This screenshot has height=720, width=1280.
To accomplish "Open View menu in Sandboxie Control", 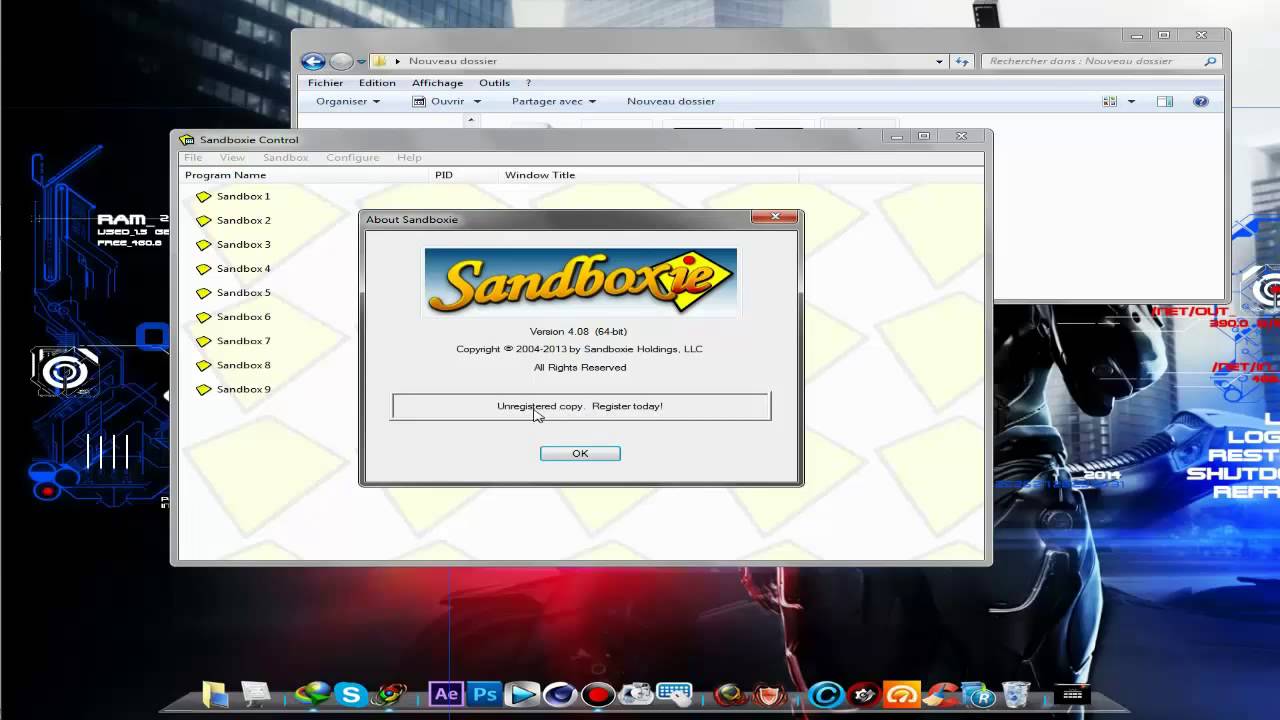I will [232, 157].
